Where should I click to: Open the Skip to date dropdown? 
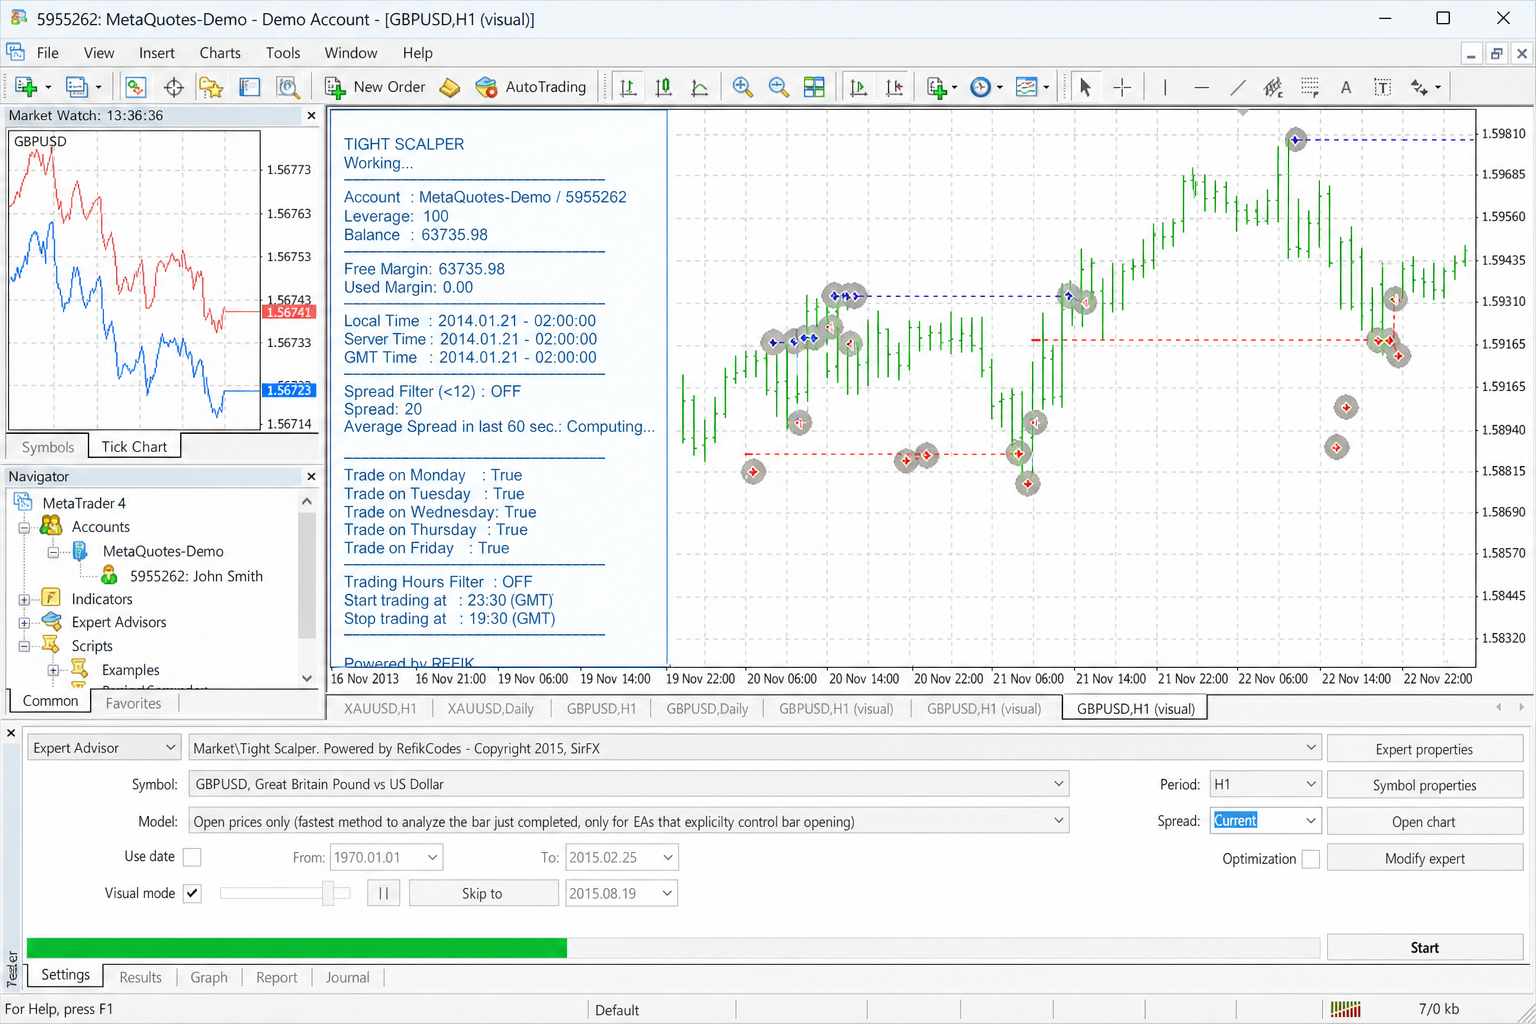(x=621, y=893)
